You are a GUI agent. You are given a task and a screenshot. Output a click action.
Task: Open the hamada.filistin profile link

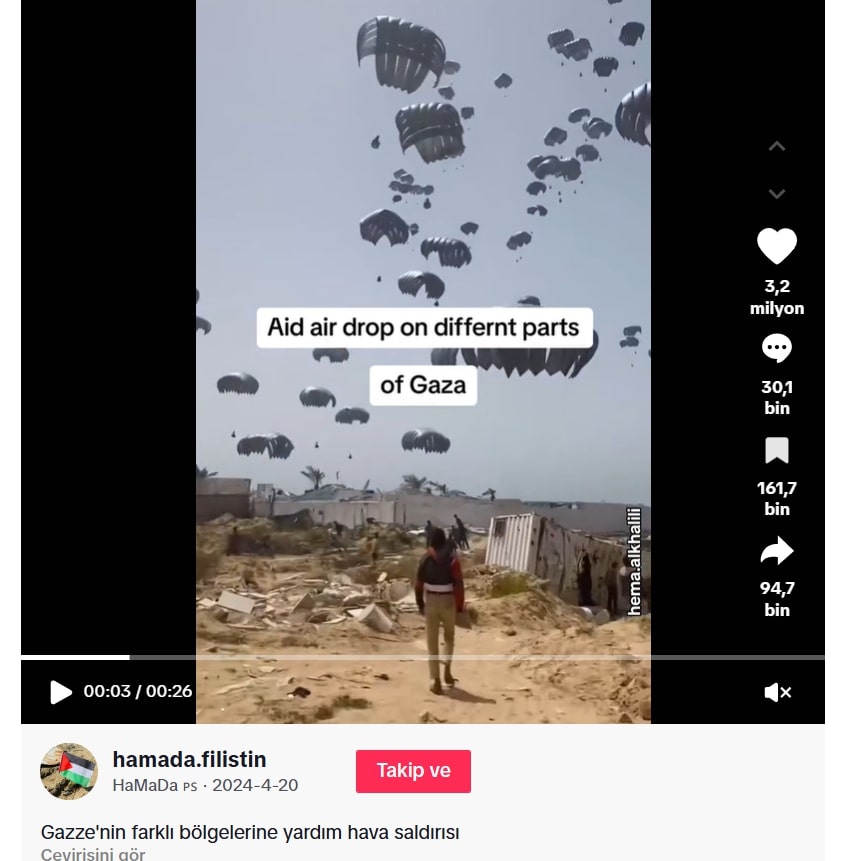pyautogui.click(x=189, y=759)
